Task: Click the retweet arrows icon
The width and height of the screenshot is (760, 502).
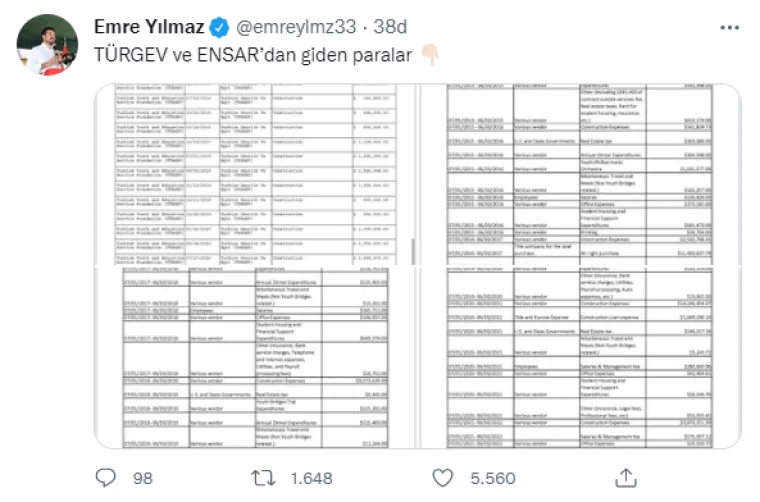Action: [x=263, y=478]
